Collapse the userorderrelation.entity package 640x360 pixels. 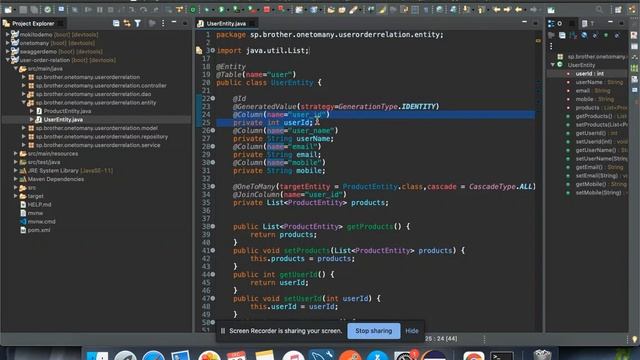point(24,103)
